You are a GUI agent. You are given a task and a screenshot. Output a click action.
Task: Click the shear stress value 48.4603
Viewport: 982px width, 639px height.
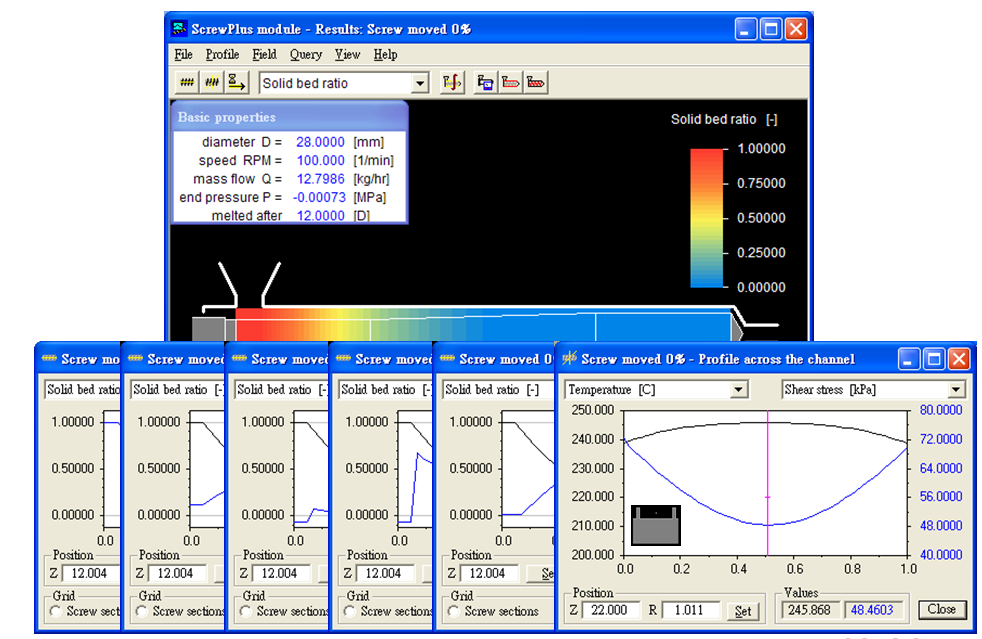872,610
